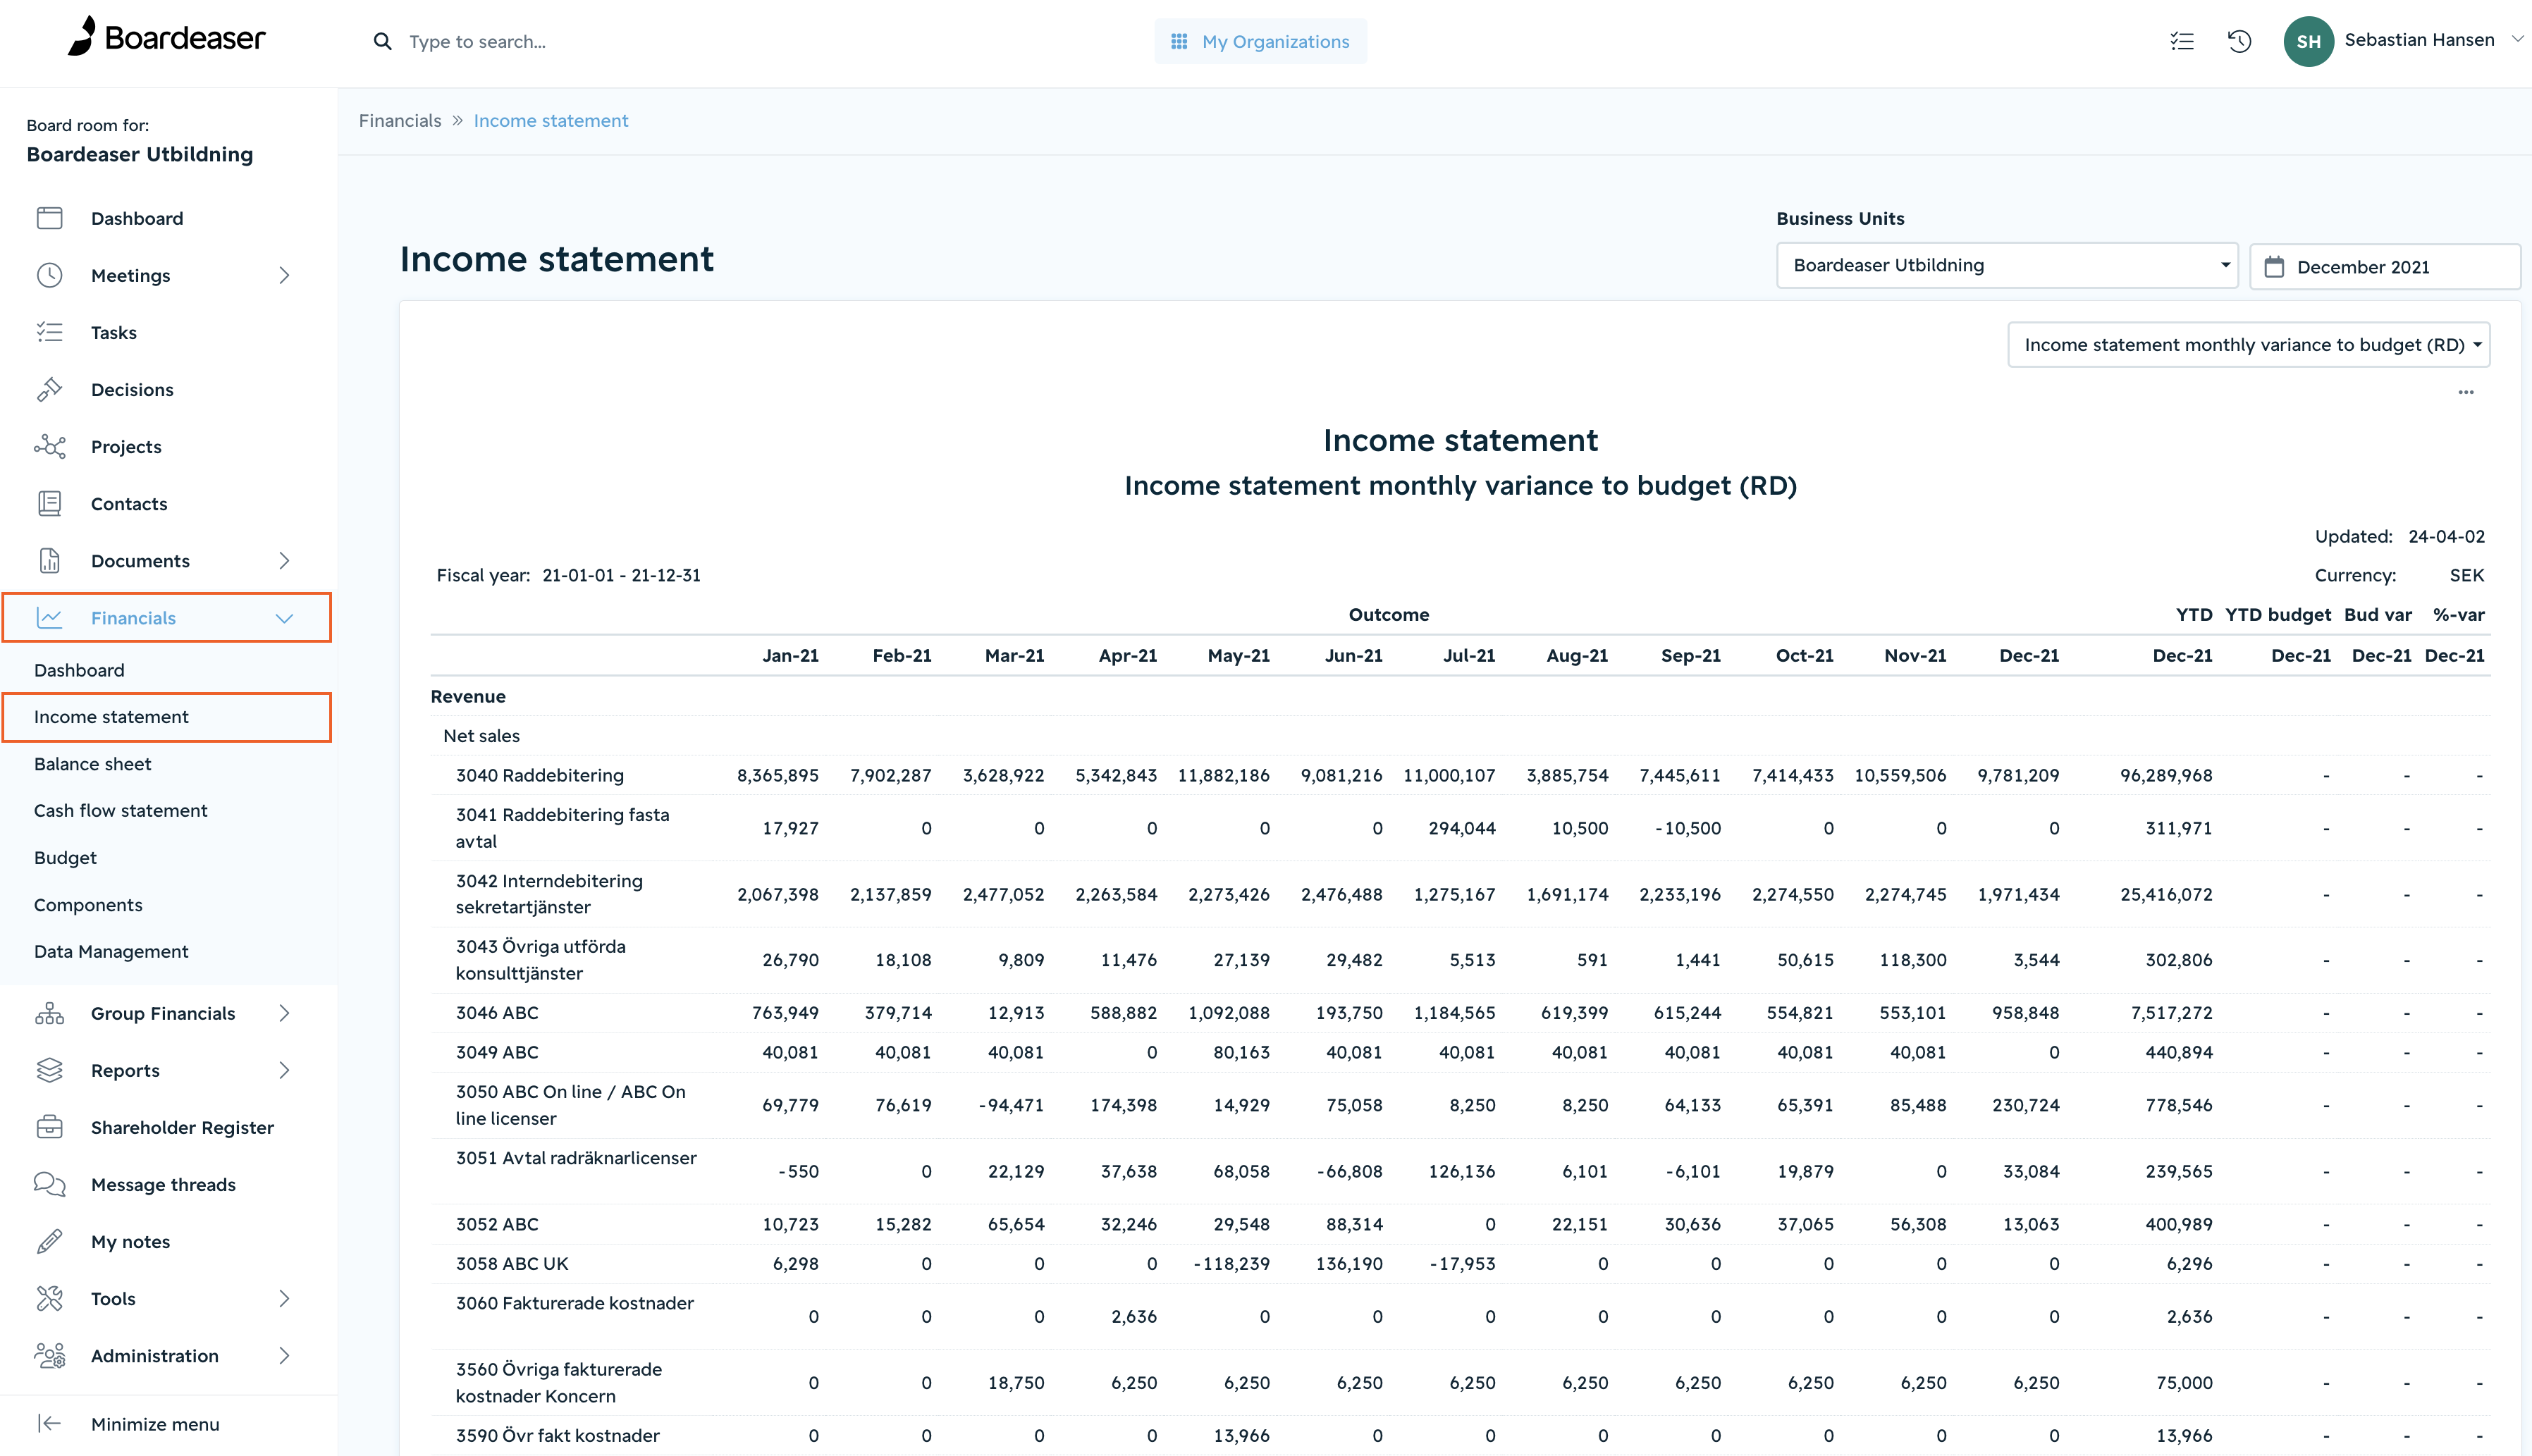Expand the Group Financials chevron
Image resolution: width=2532 pixels, height=1456 pixels.
click(x=284, y=1013)
